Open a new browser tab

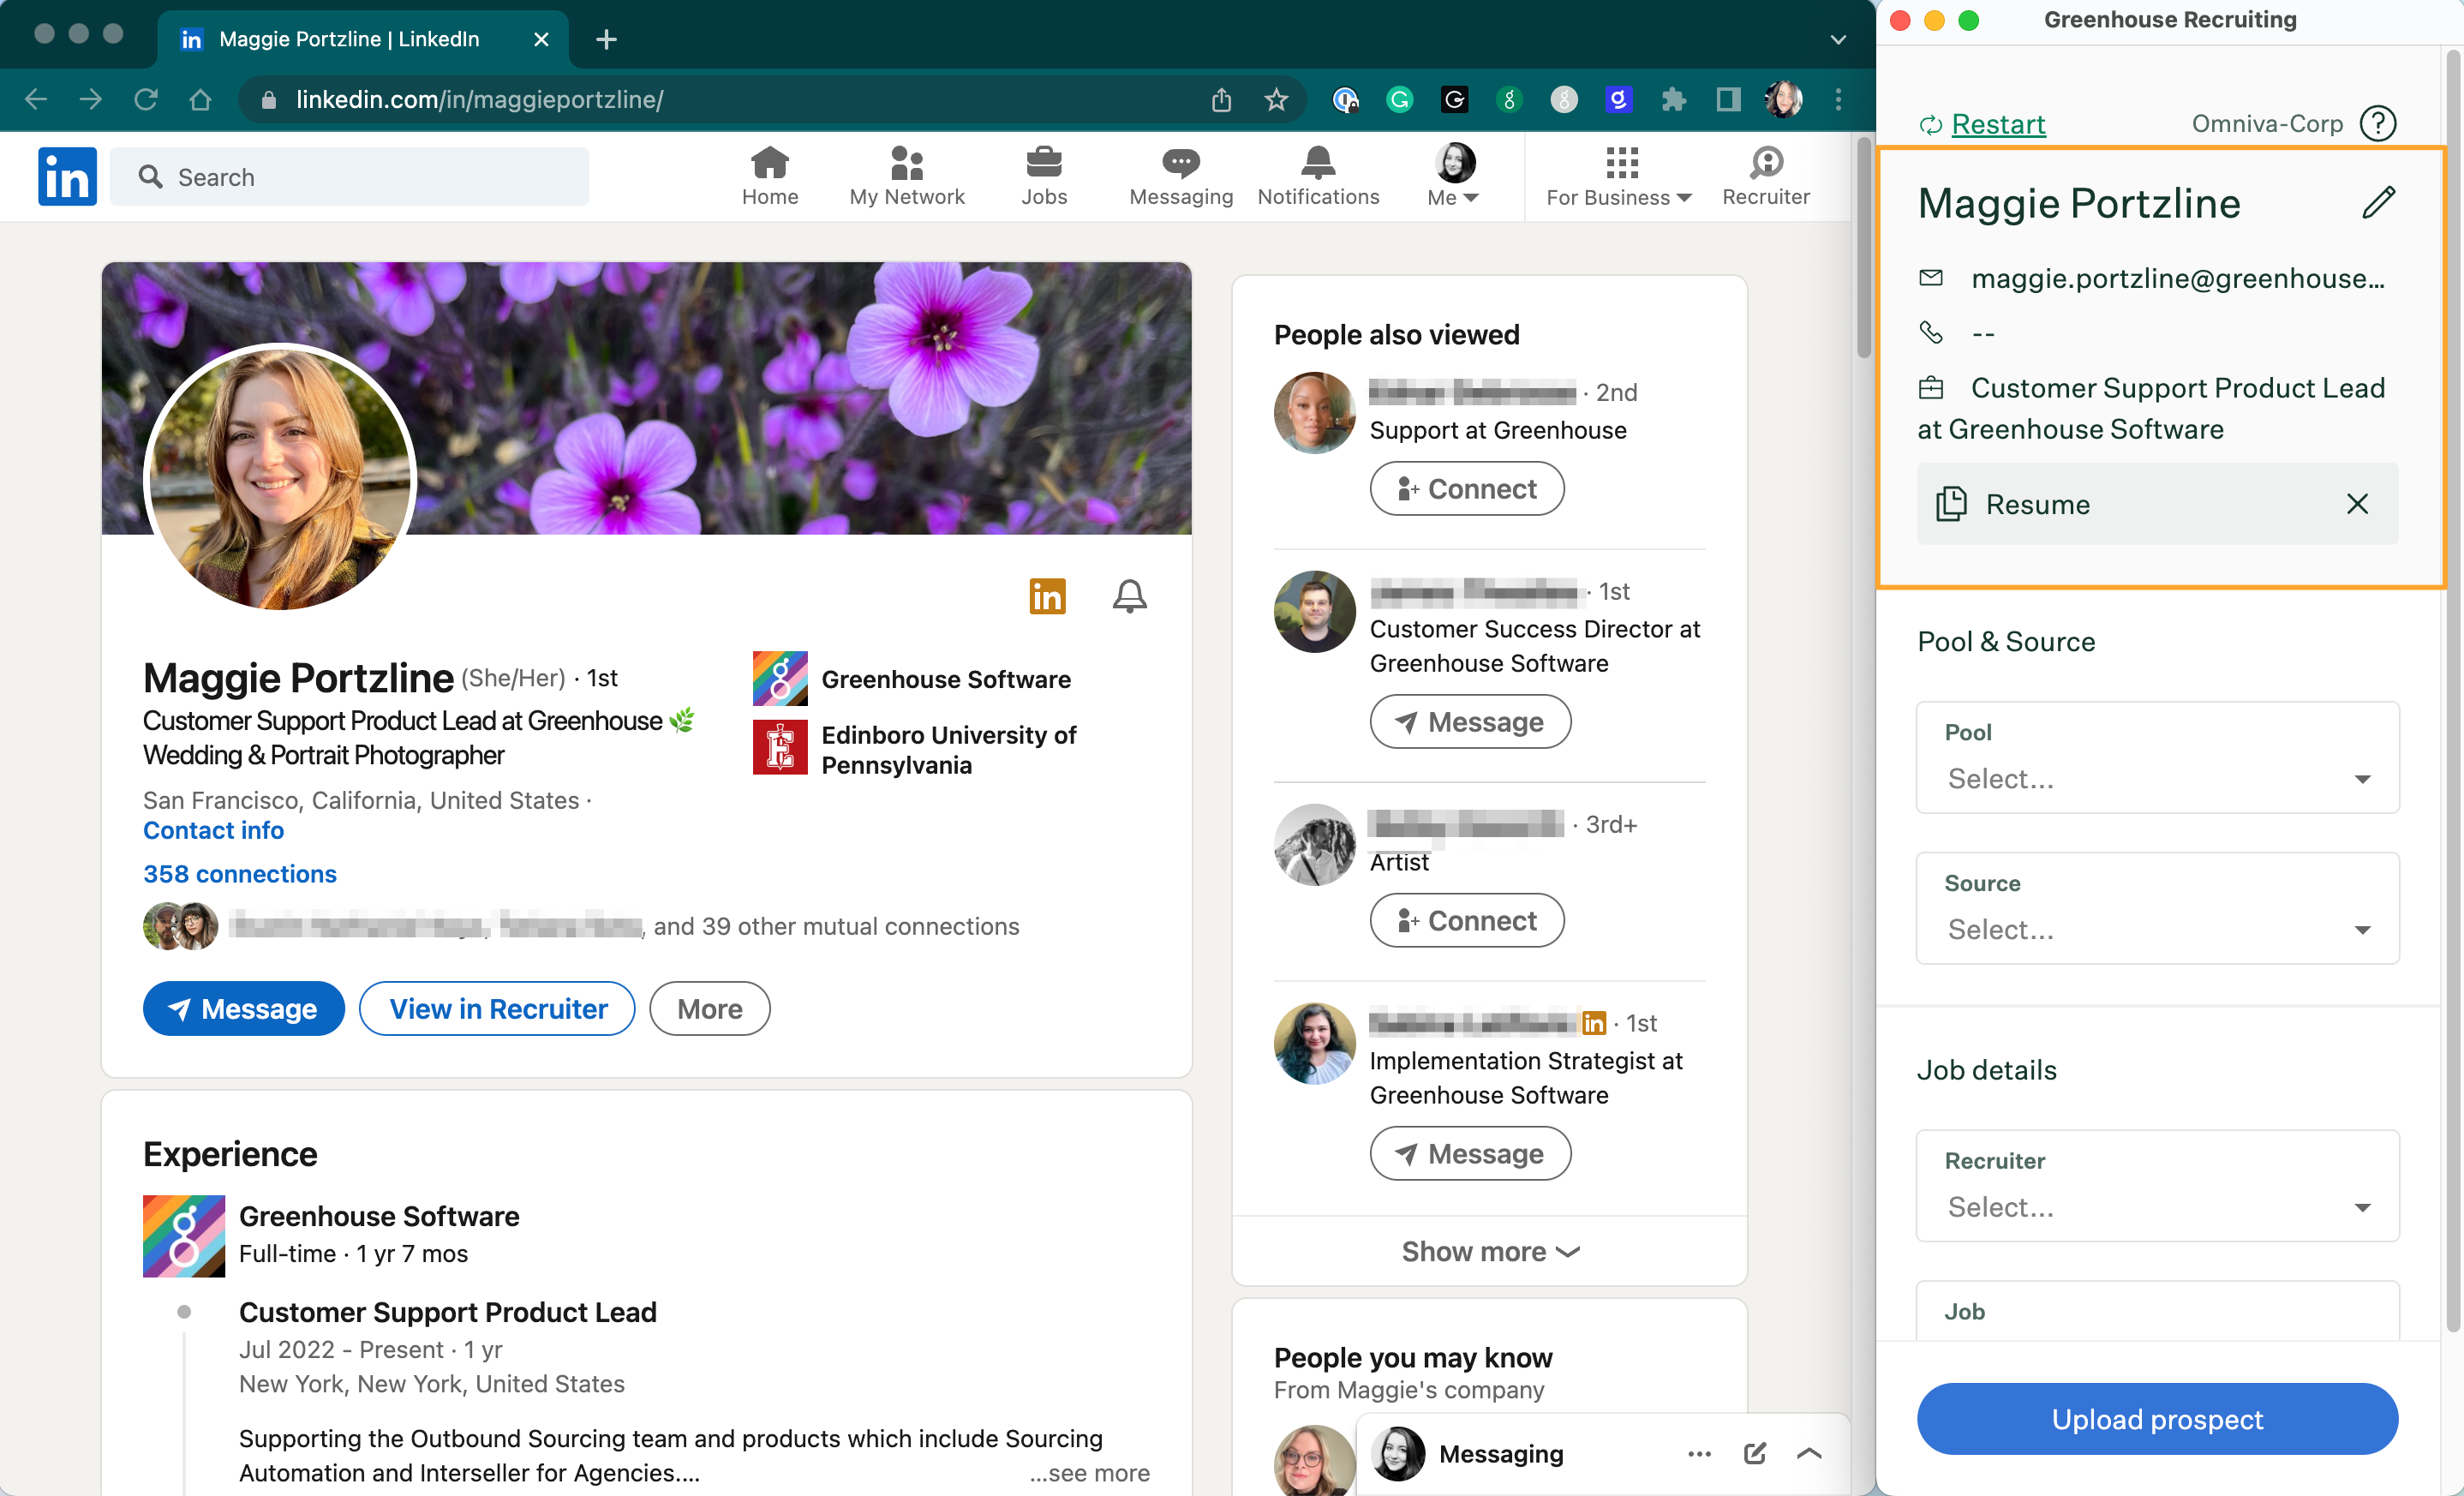tap(606, 39)
